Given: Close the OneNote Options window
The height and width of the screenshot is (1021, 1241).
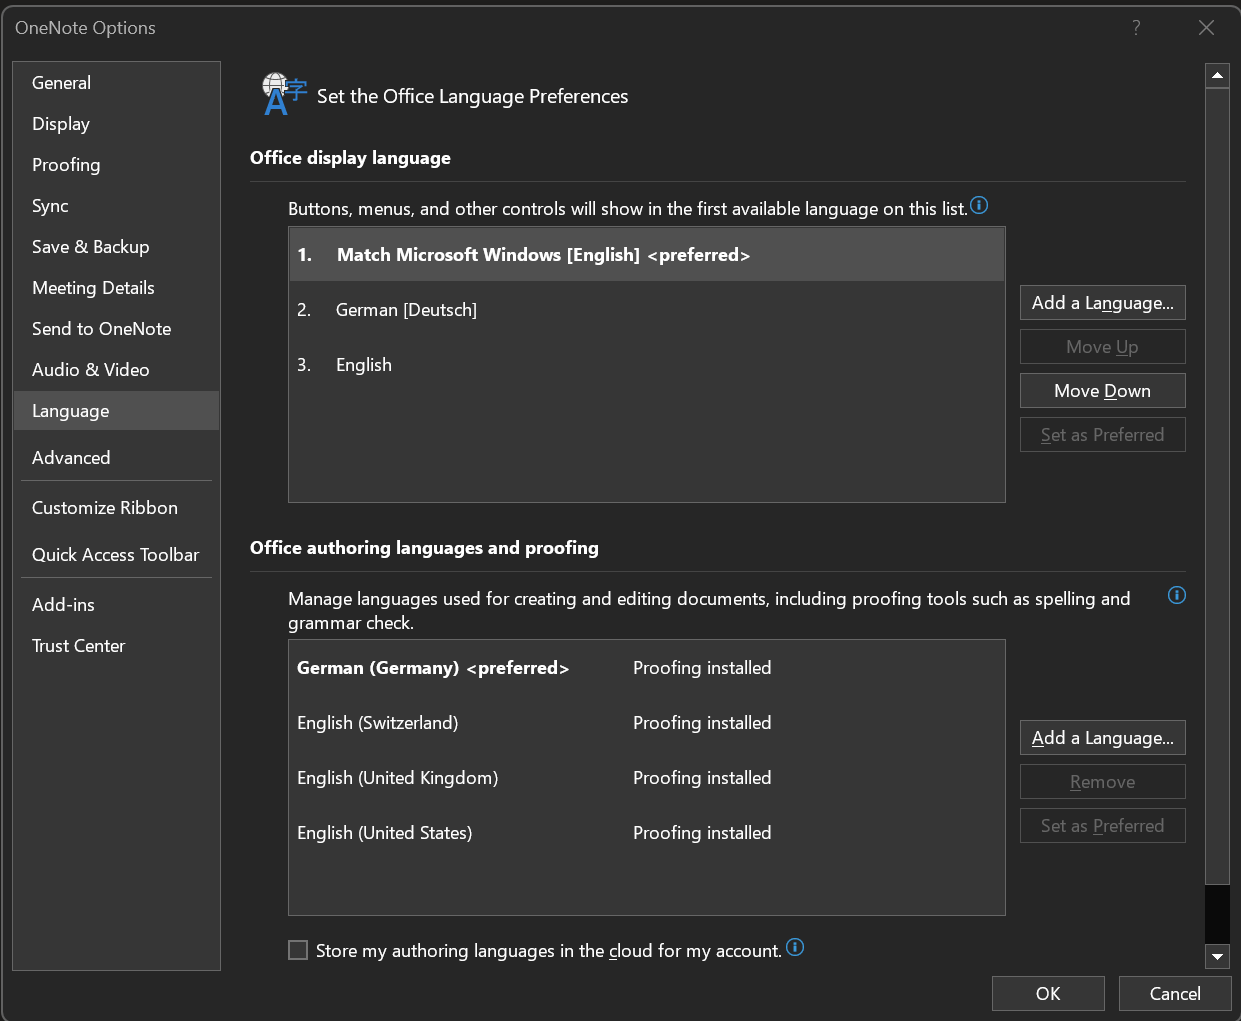Looking at the screenshot, I should pos(1206,28).
